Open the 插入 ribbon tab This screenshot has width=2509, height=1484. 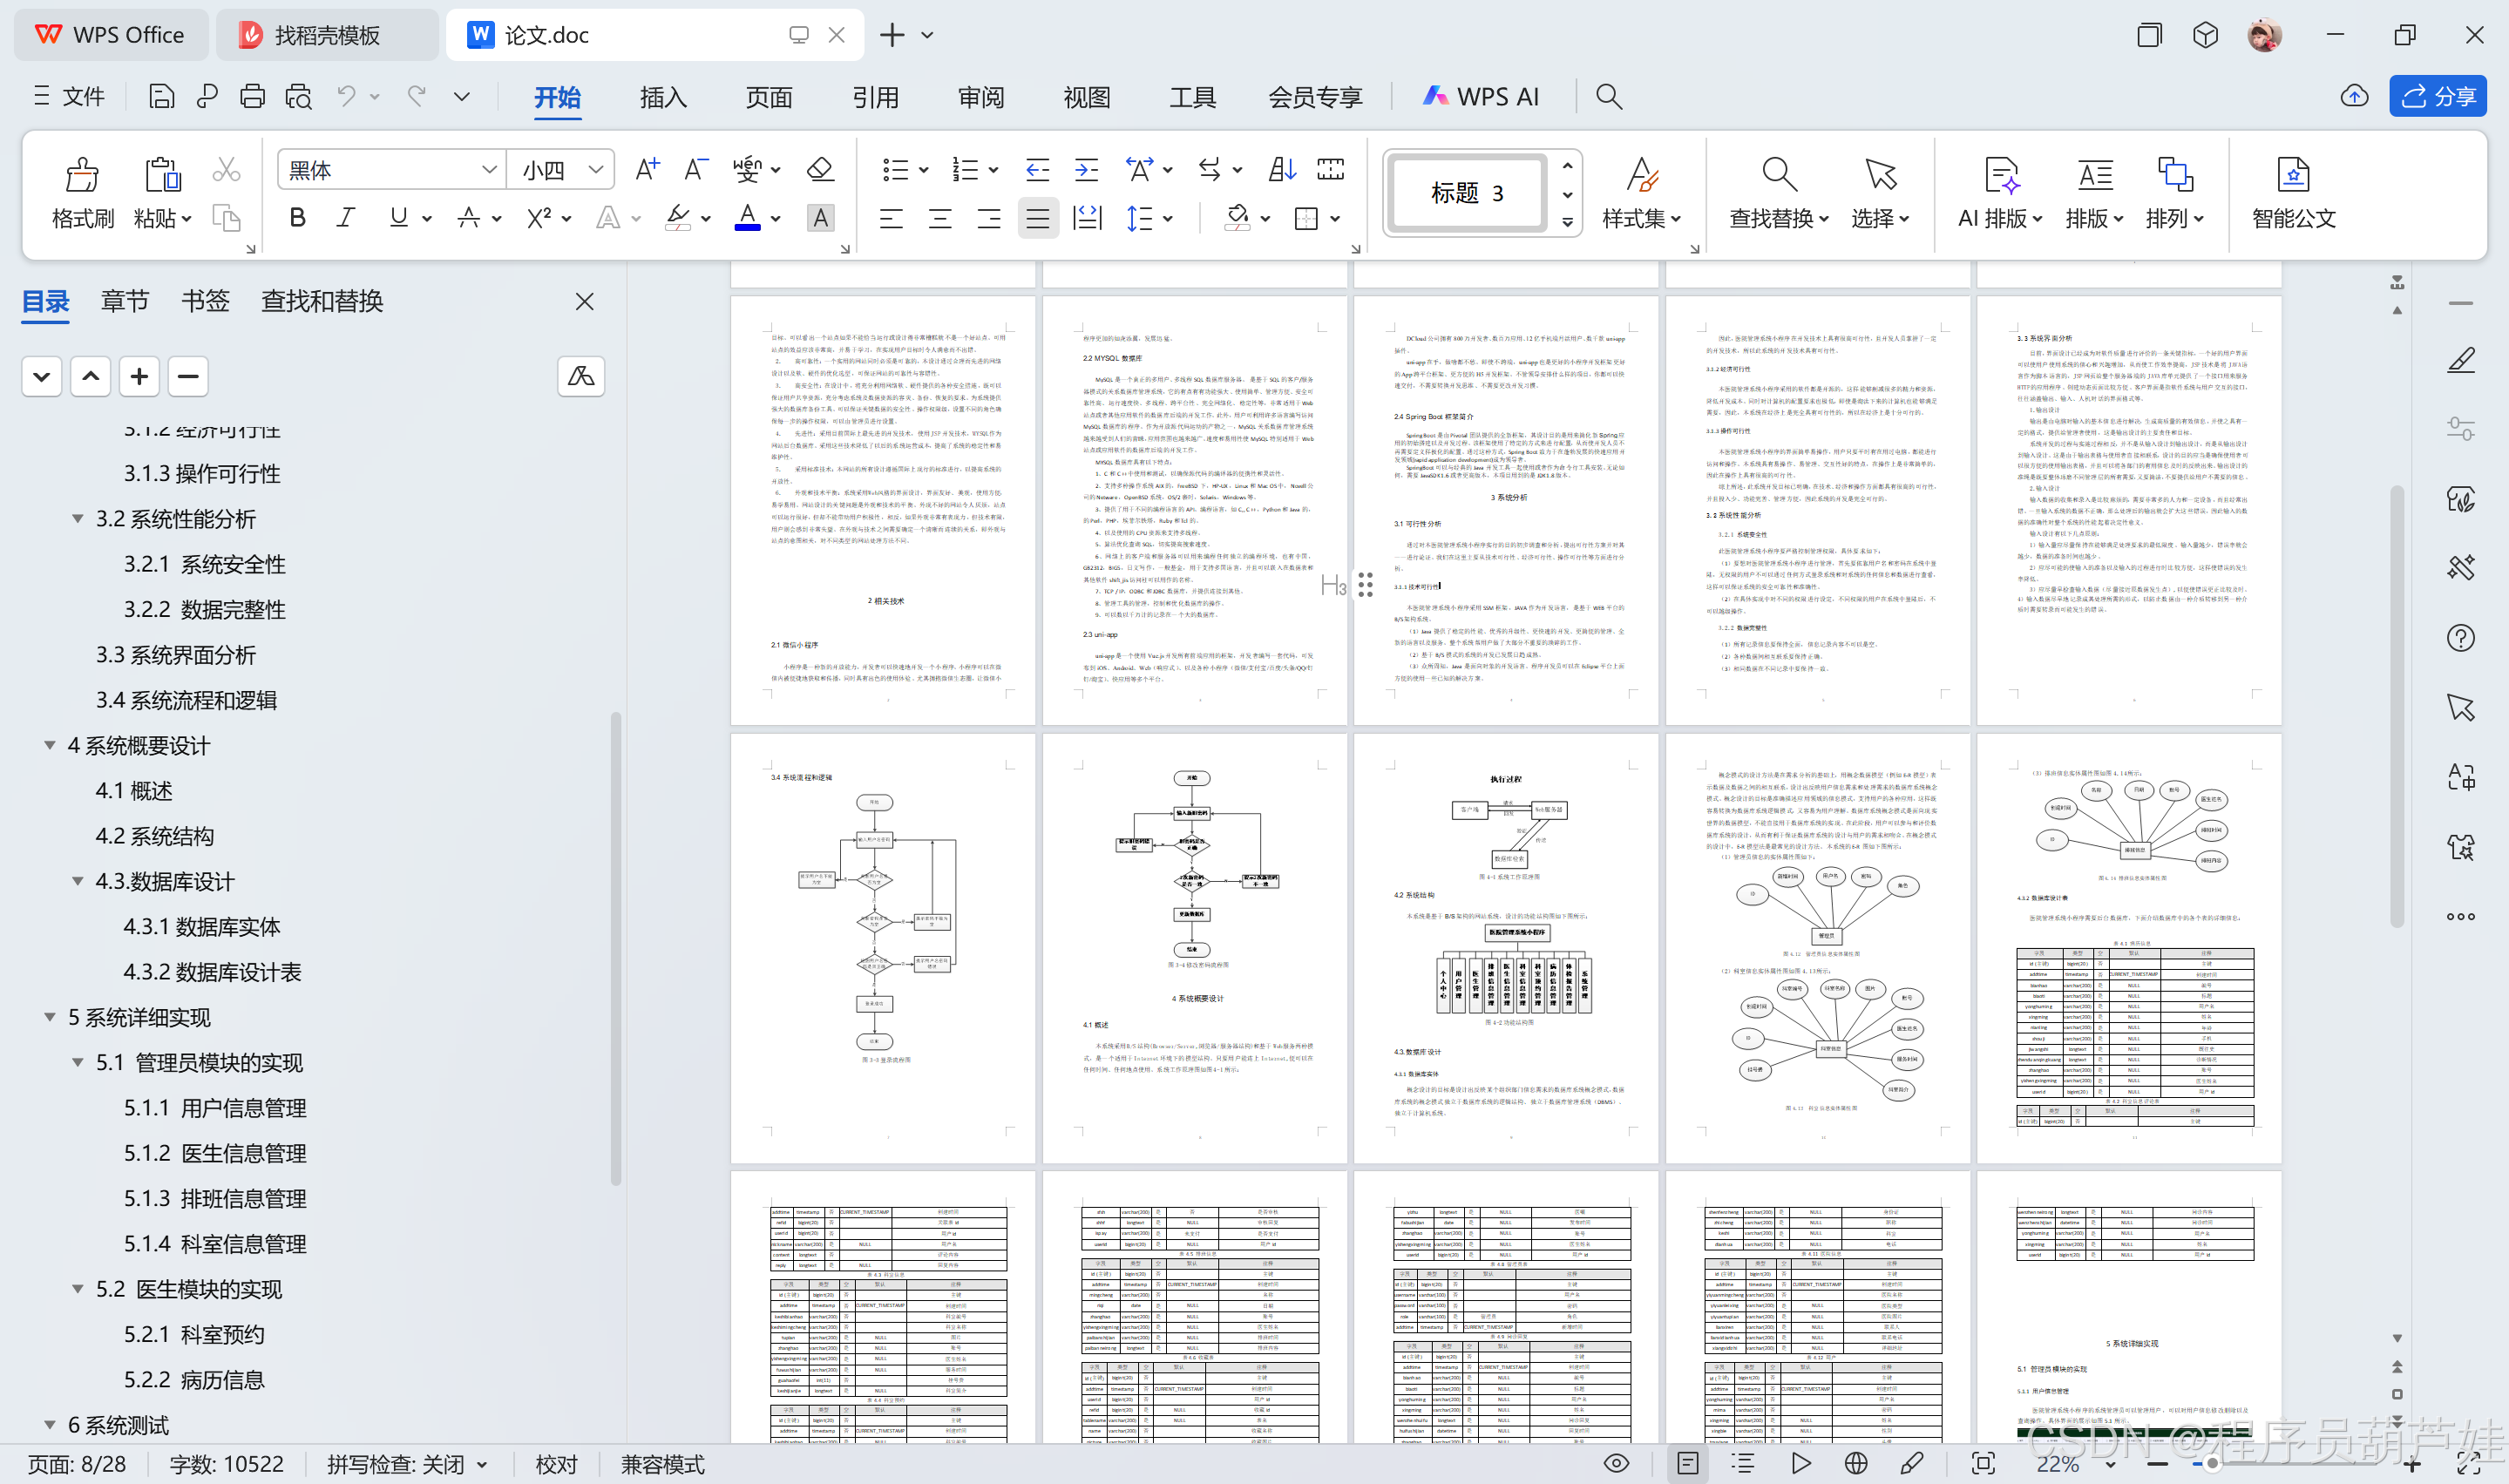663,97
